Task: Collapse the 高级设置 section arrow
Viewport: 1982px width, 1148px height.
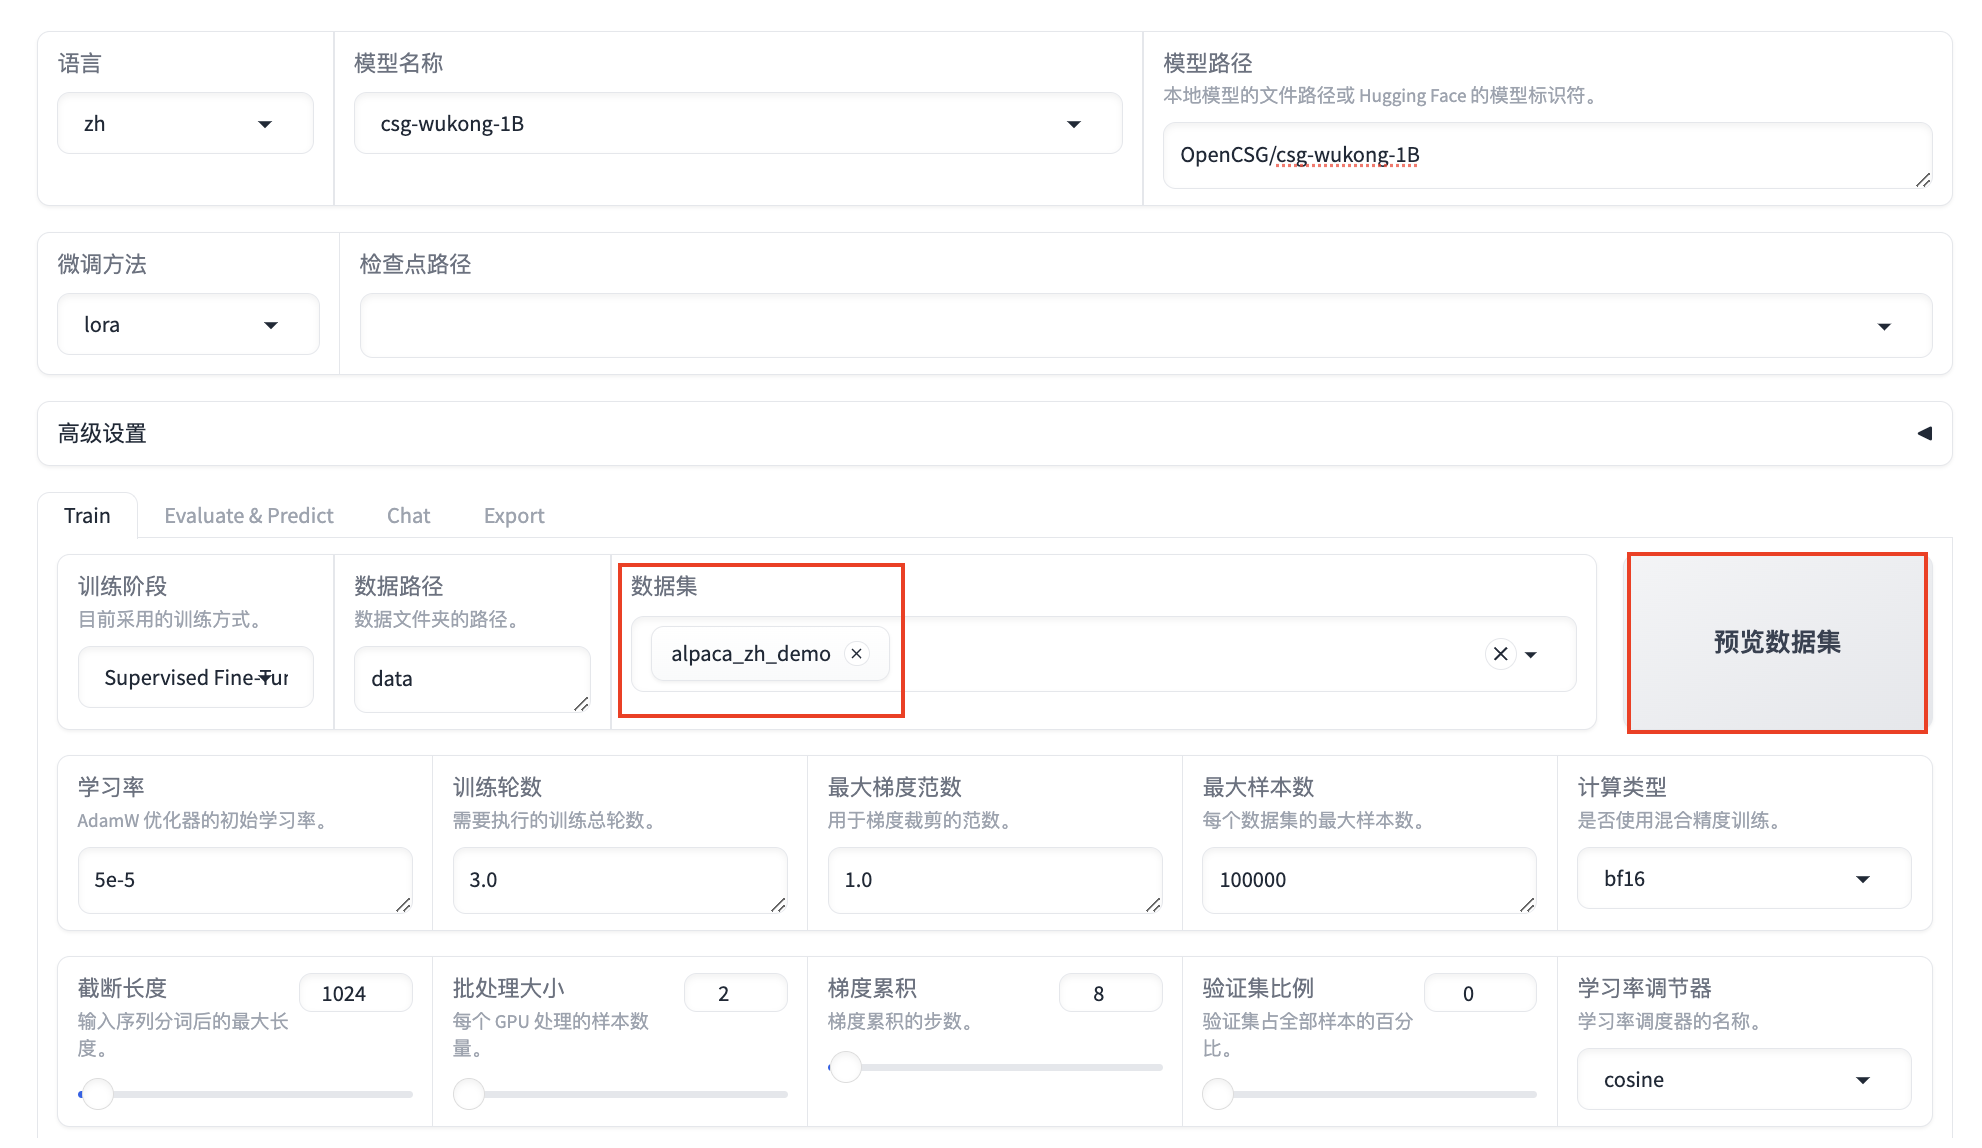Action: [x=1924, y=433]
